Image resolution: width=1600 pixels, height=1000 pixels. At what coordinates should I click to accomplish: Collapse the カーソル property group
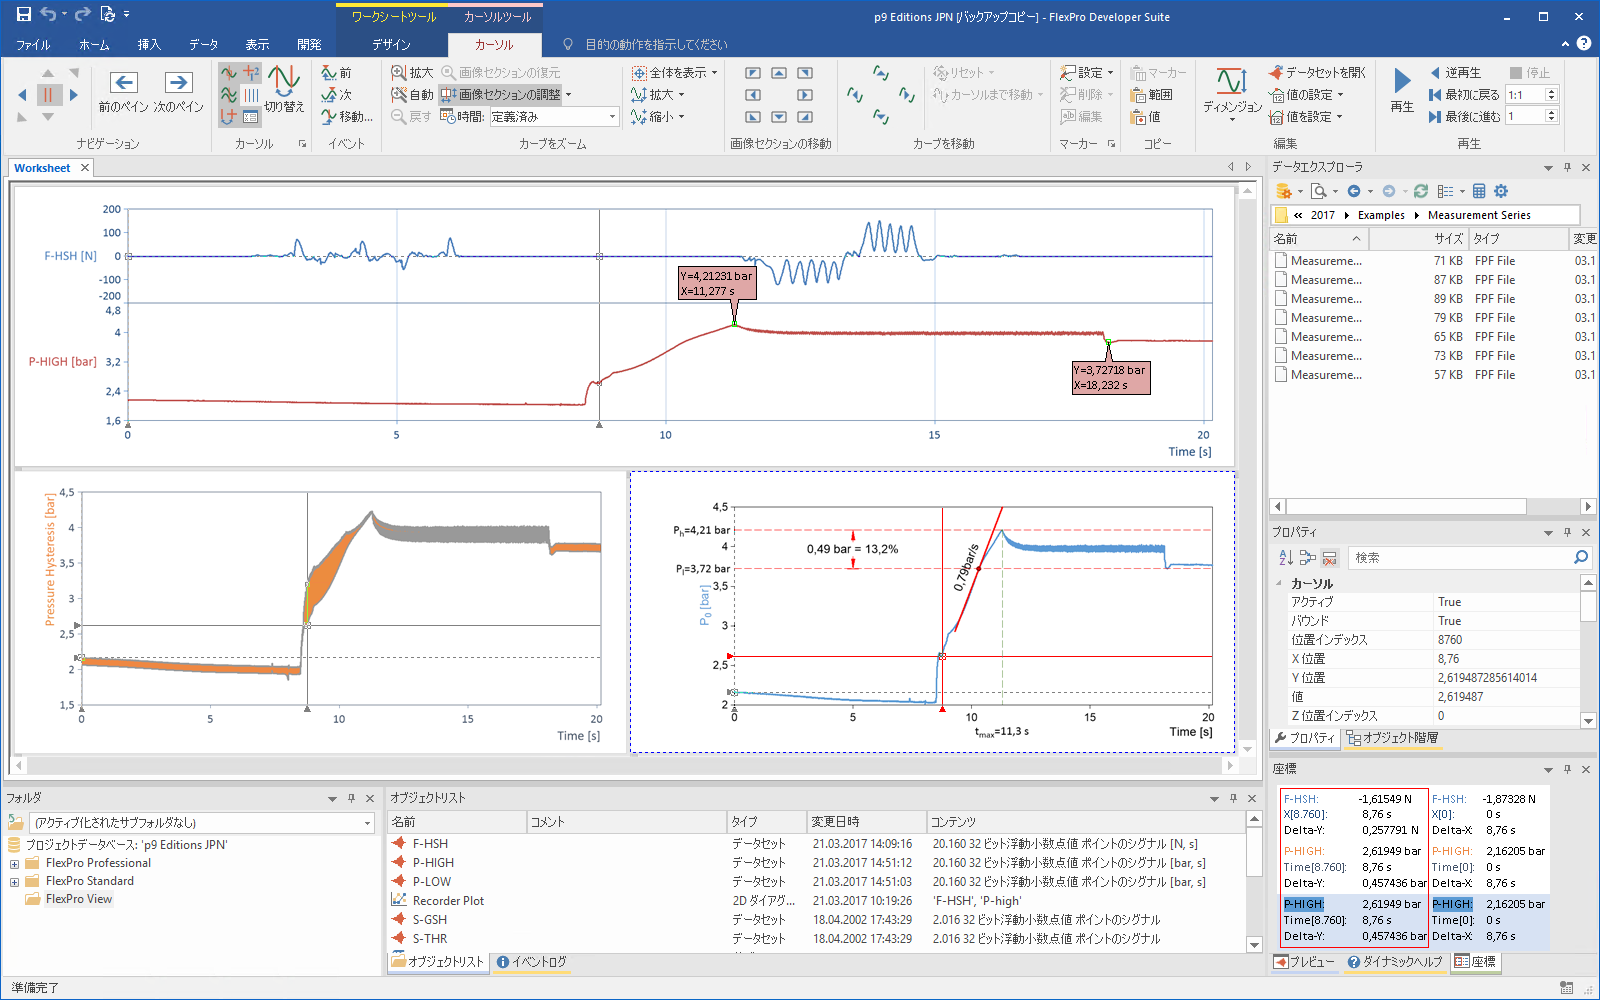[1279, 583]
